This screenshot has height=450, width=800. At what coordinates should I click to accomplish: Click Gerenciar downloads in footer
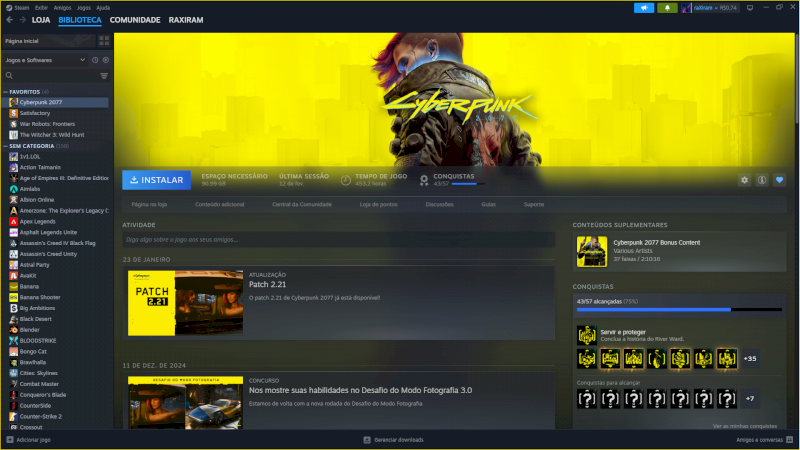click(x=398, y=440)
